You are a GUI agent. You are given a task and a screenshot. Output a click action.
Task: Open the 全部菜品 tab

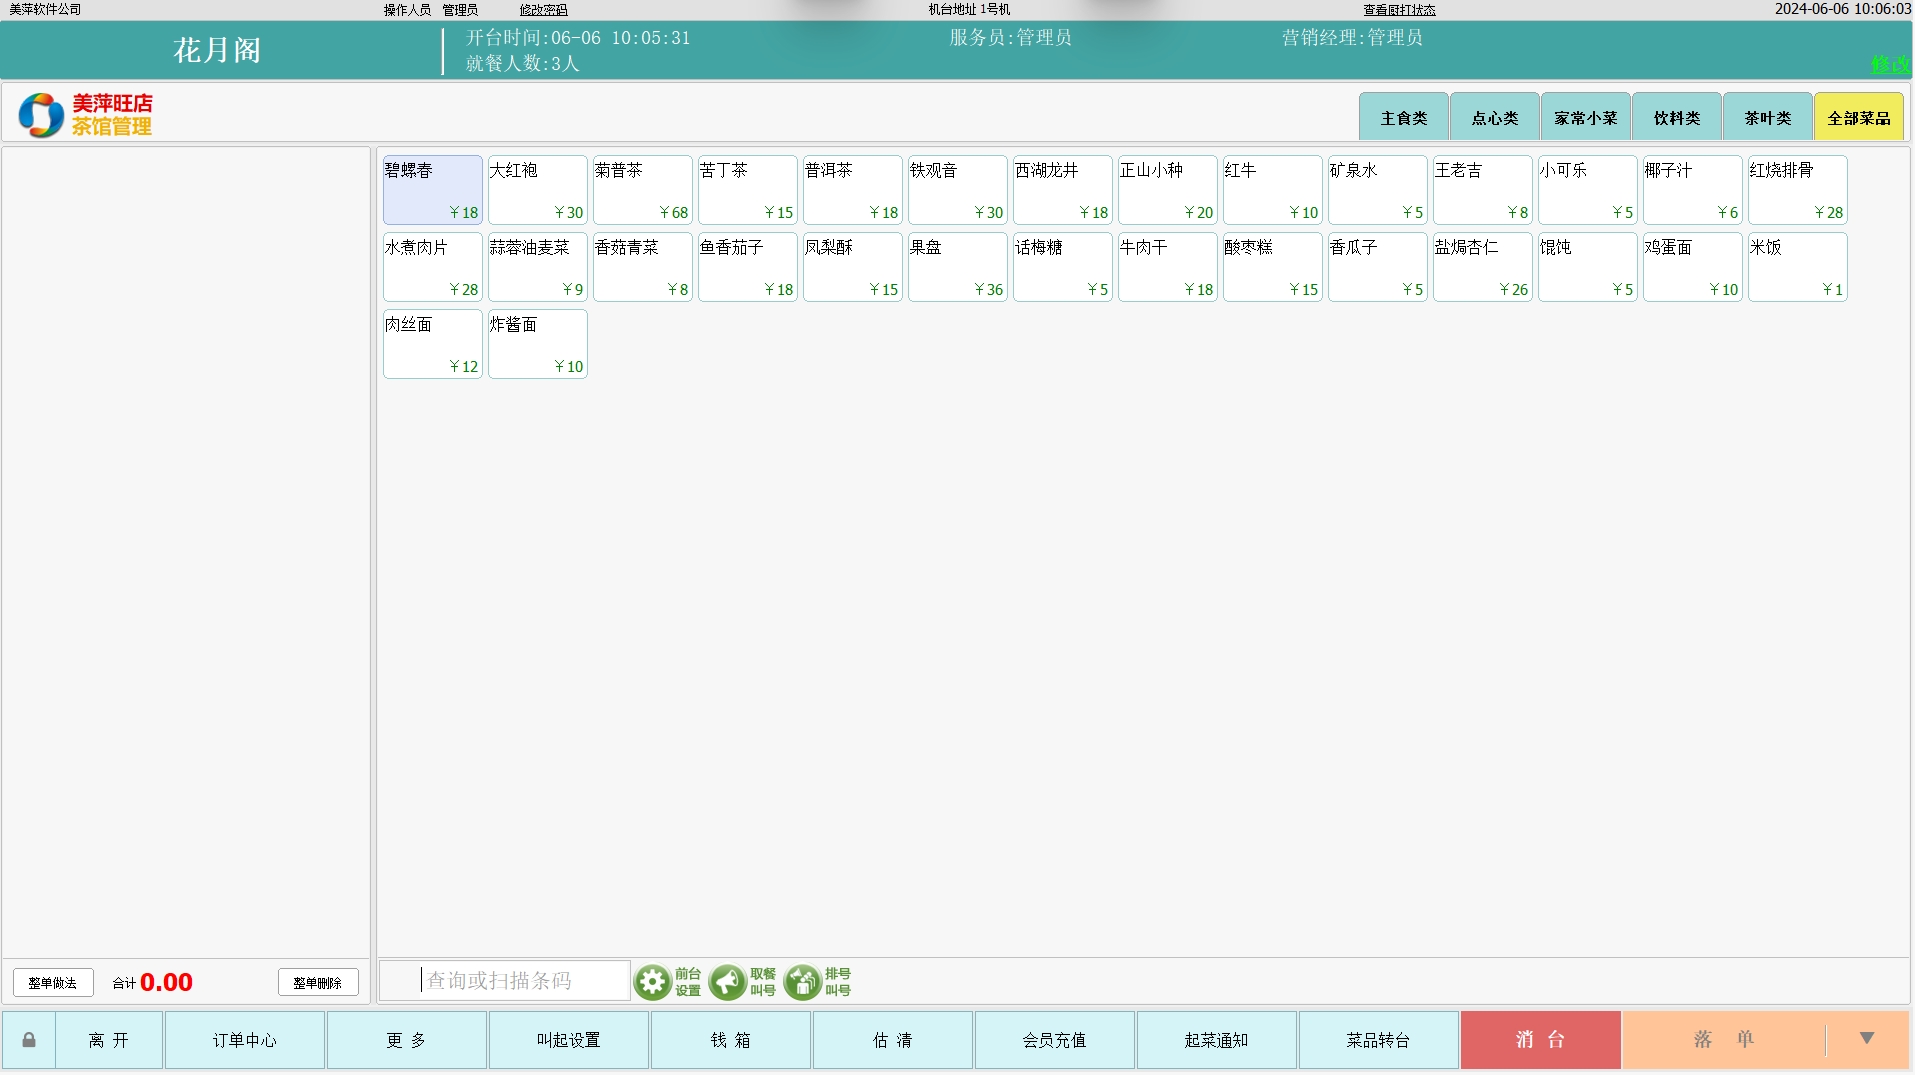tap(1858, 118)
